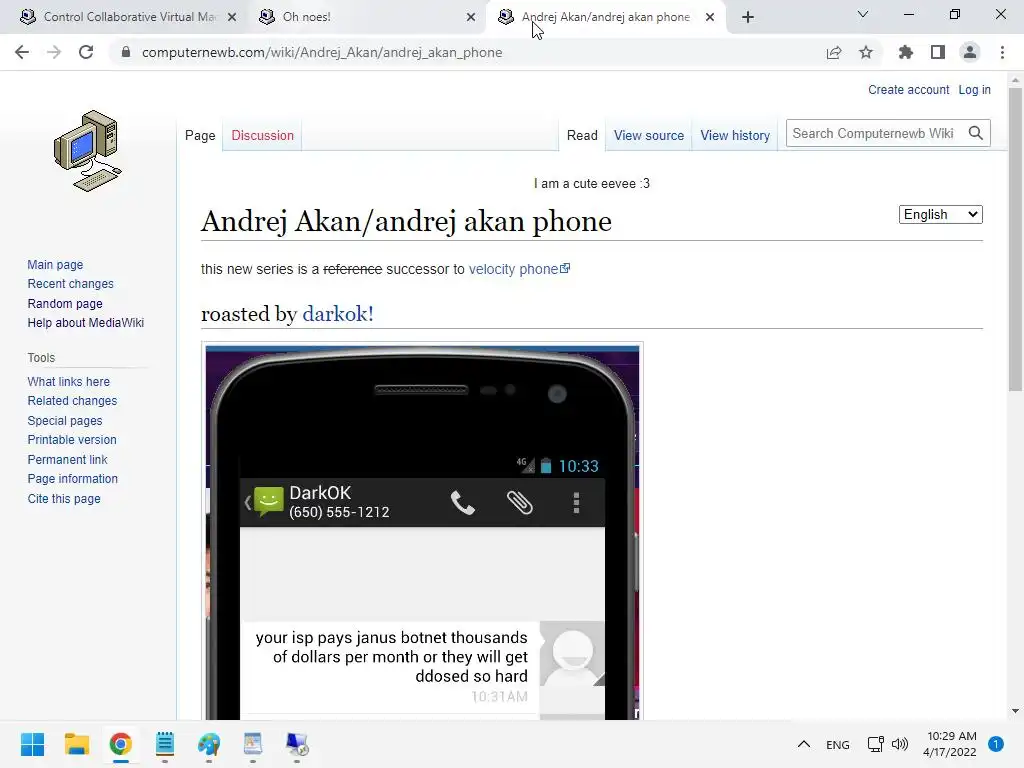Click the Computernewb wiki logo
The image size is (1024, 768).
(x=88, y=151)
